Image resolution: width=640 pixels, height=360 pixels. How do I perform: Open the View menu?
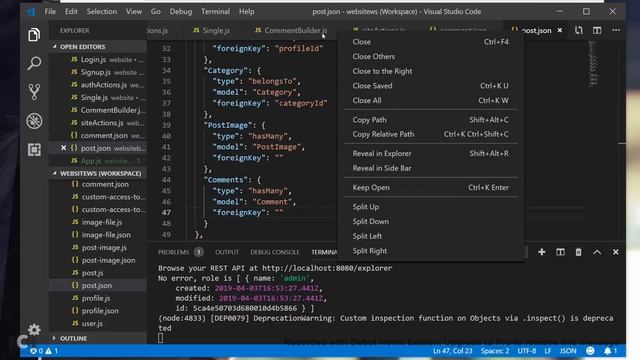point(134,11)
